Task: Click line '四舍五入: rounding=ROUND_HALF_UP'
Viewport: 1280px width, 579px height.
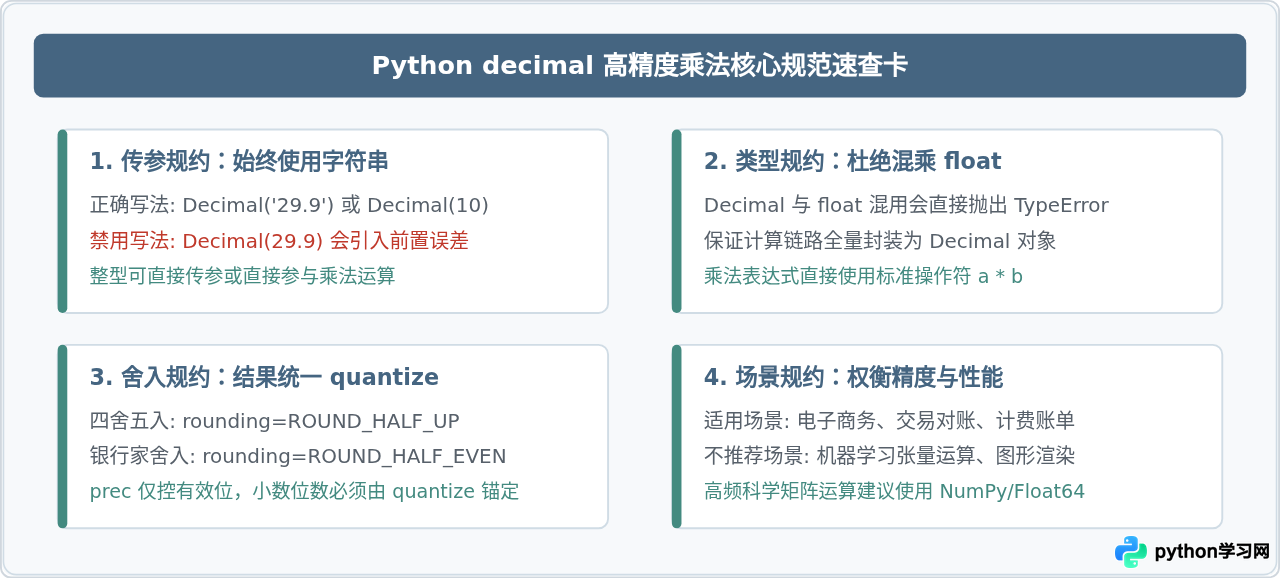Action: coord(274,421)
